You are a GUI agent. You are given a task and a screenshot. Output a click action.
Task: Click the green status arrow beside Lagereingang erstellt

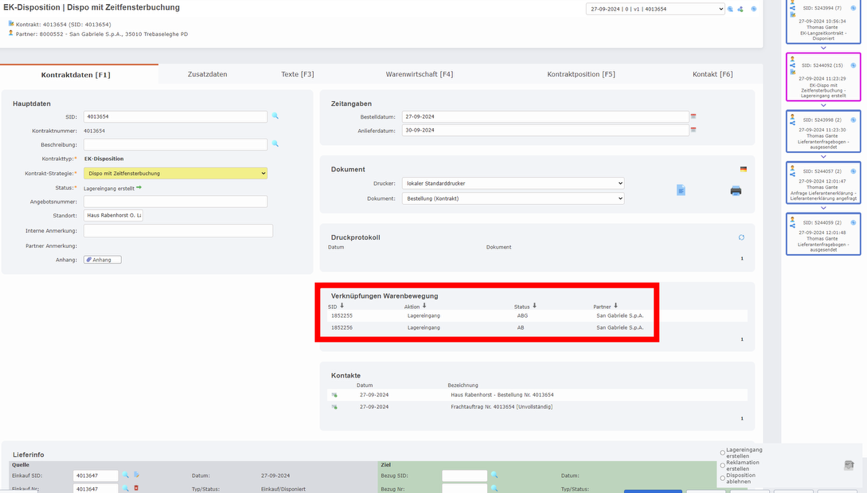coord(139,188)
